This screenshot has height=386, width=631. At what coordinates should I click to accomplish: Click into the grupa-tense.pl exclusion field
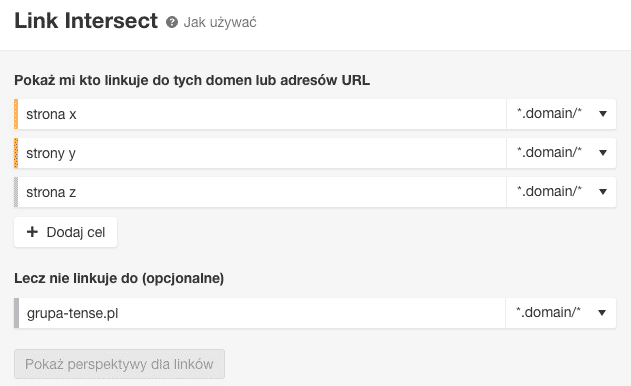point(262,313)
